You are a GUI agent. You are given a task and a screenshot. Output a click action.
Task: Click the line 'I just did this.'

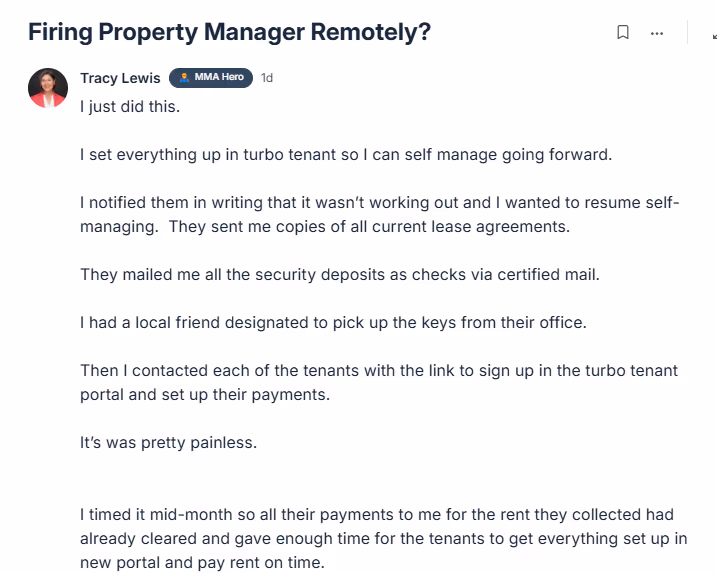click(x=130, y=107)
